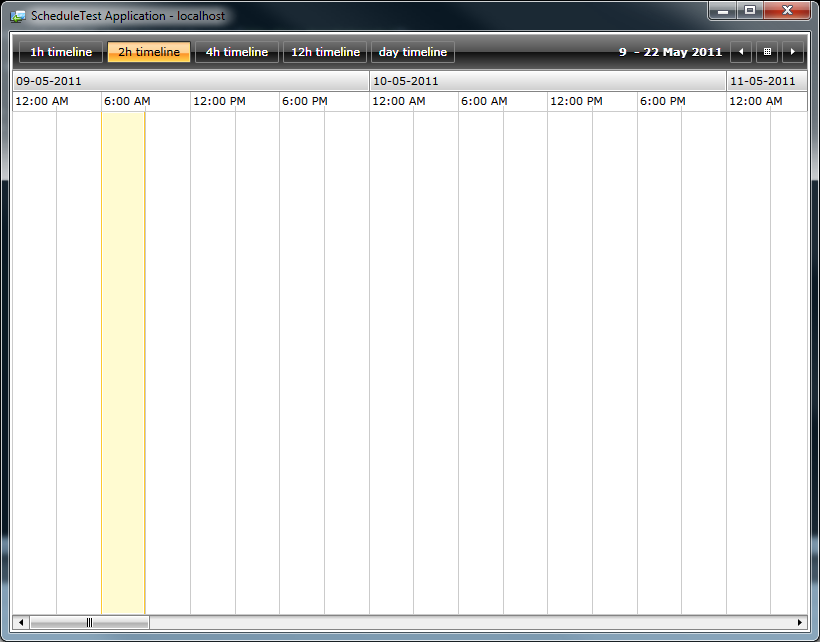Click the empty scrollbar track to page right
820x642 pixels.
[471, 622]
